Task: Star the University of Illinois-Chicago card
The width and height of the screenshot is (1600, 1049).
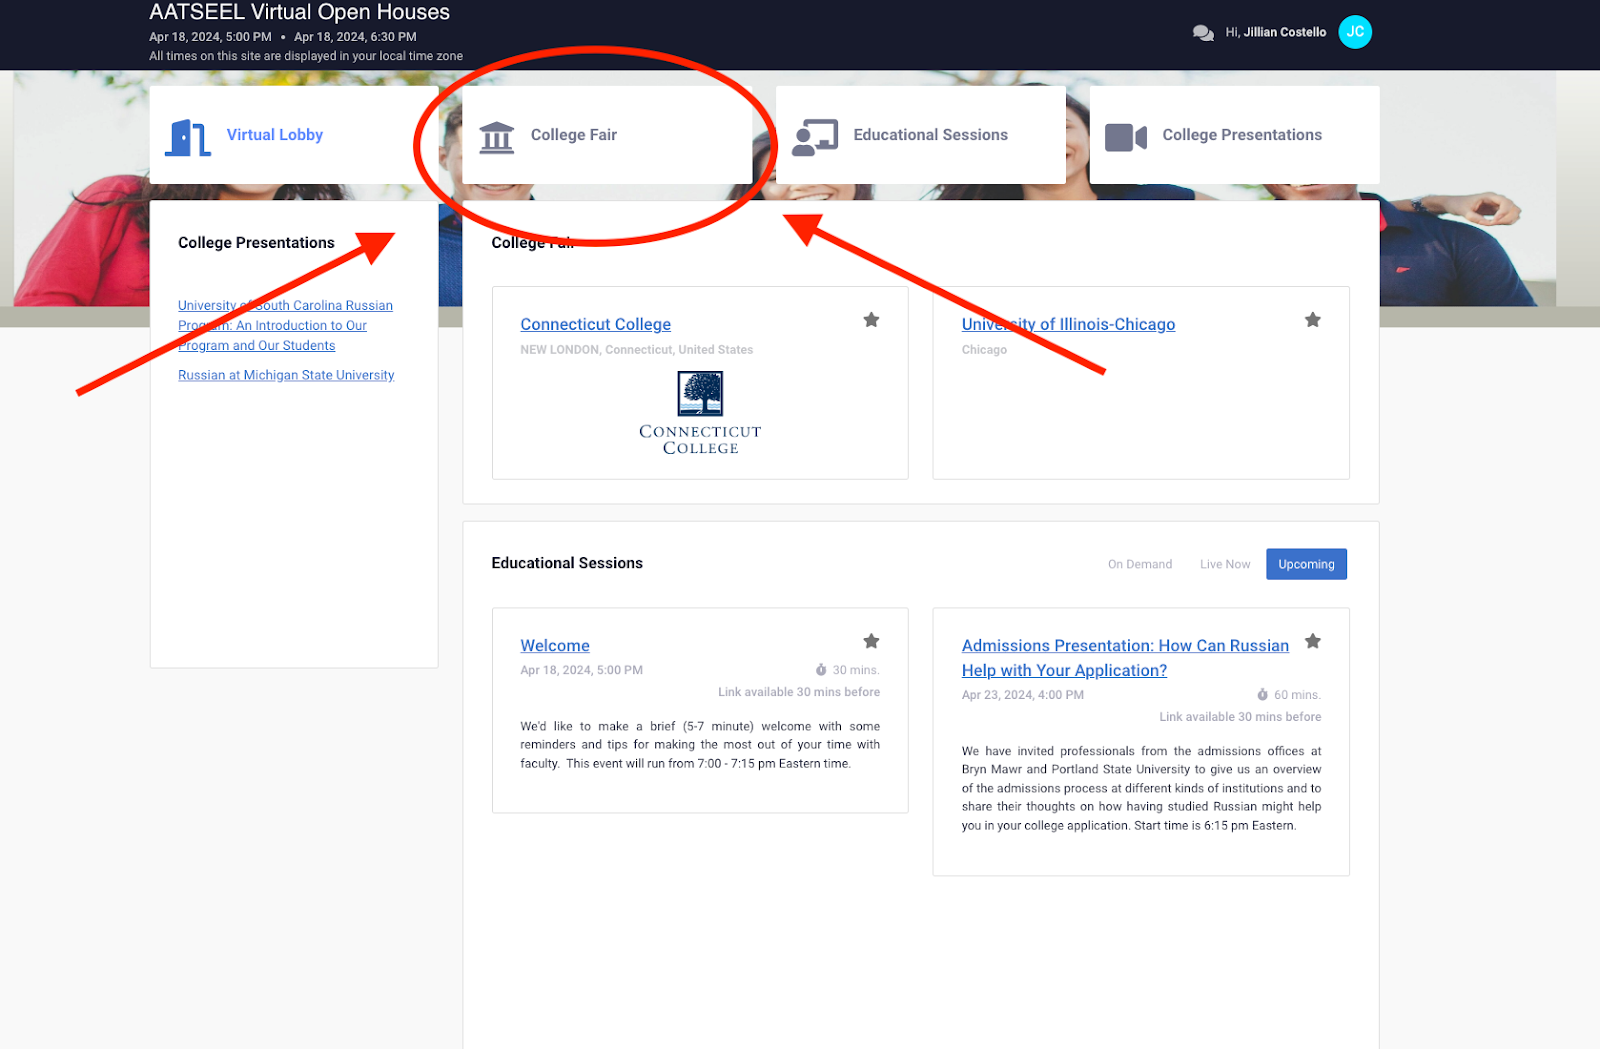Action: [x=1313, y=320]
